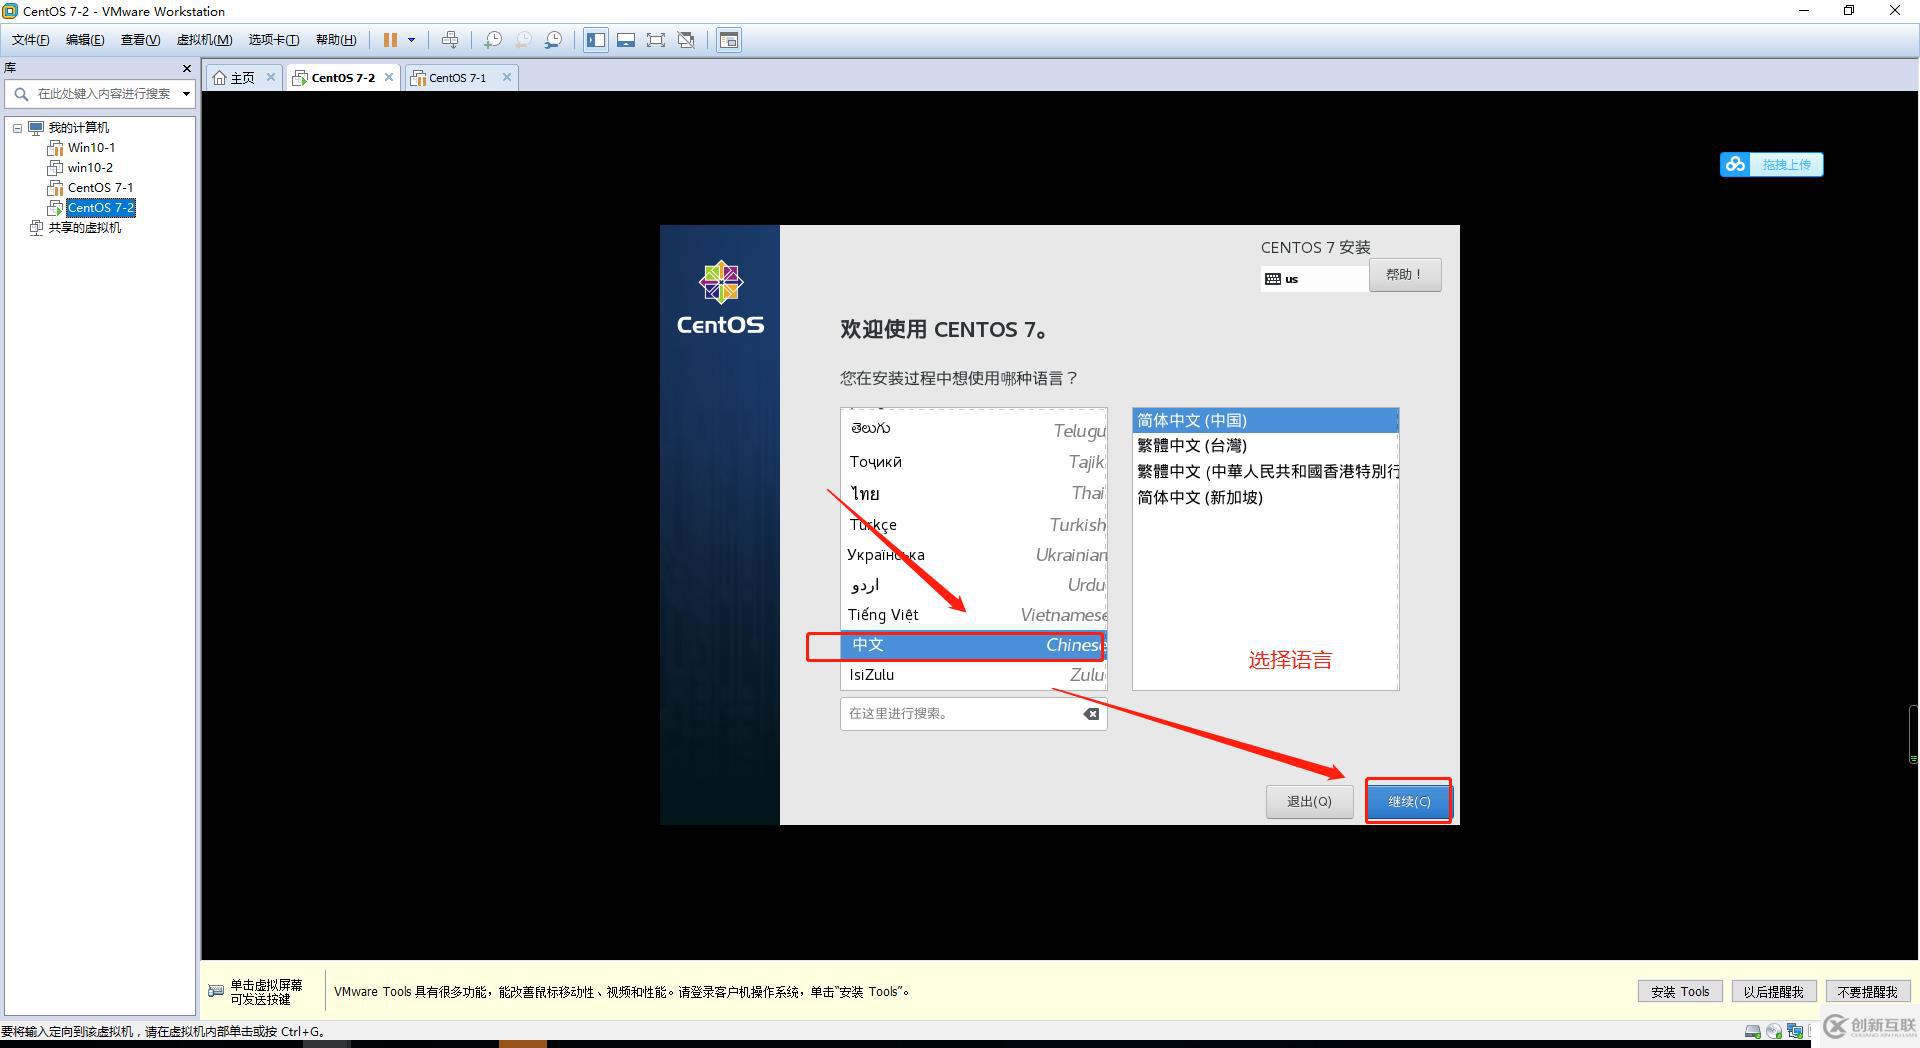Open the snapshot manager
1920x1048 pixels.
tap(553, 40)
